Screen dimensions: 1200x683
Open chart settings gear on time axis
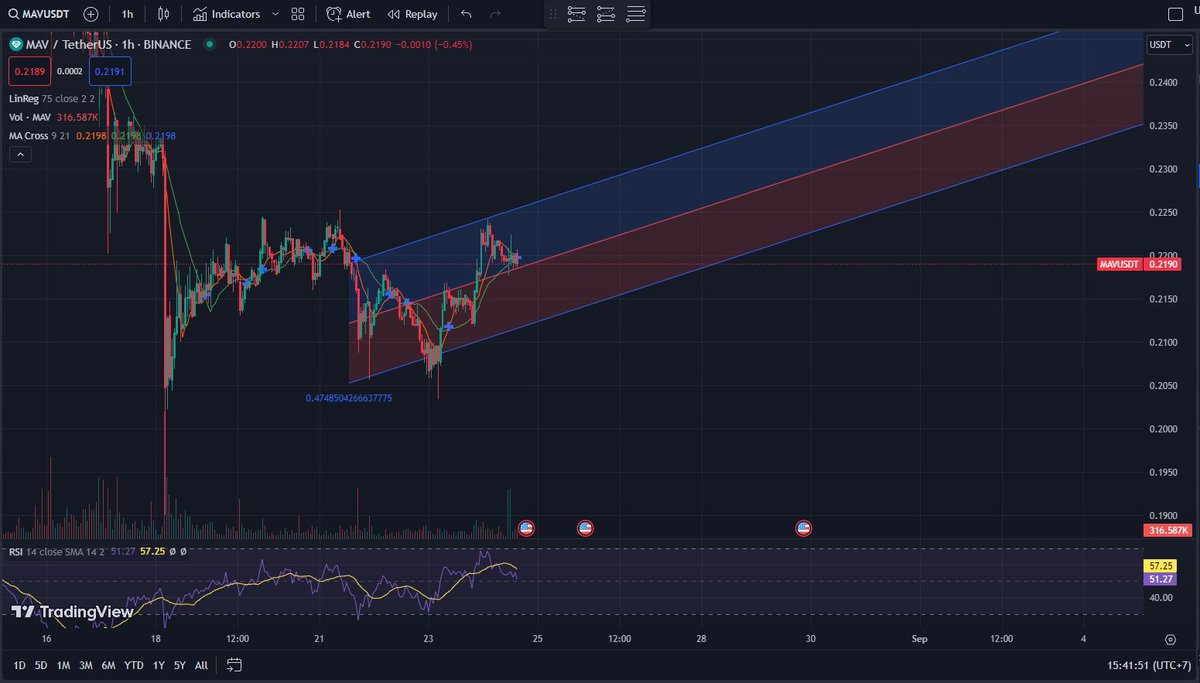1170,638
